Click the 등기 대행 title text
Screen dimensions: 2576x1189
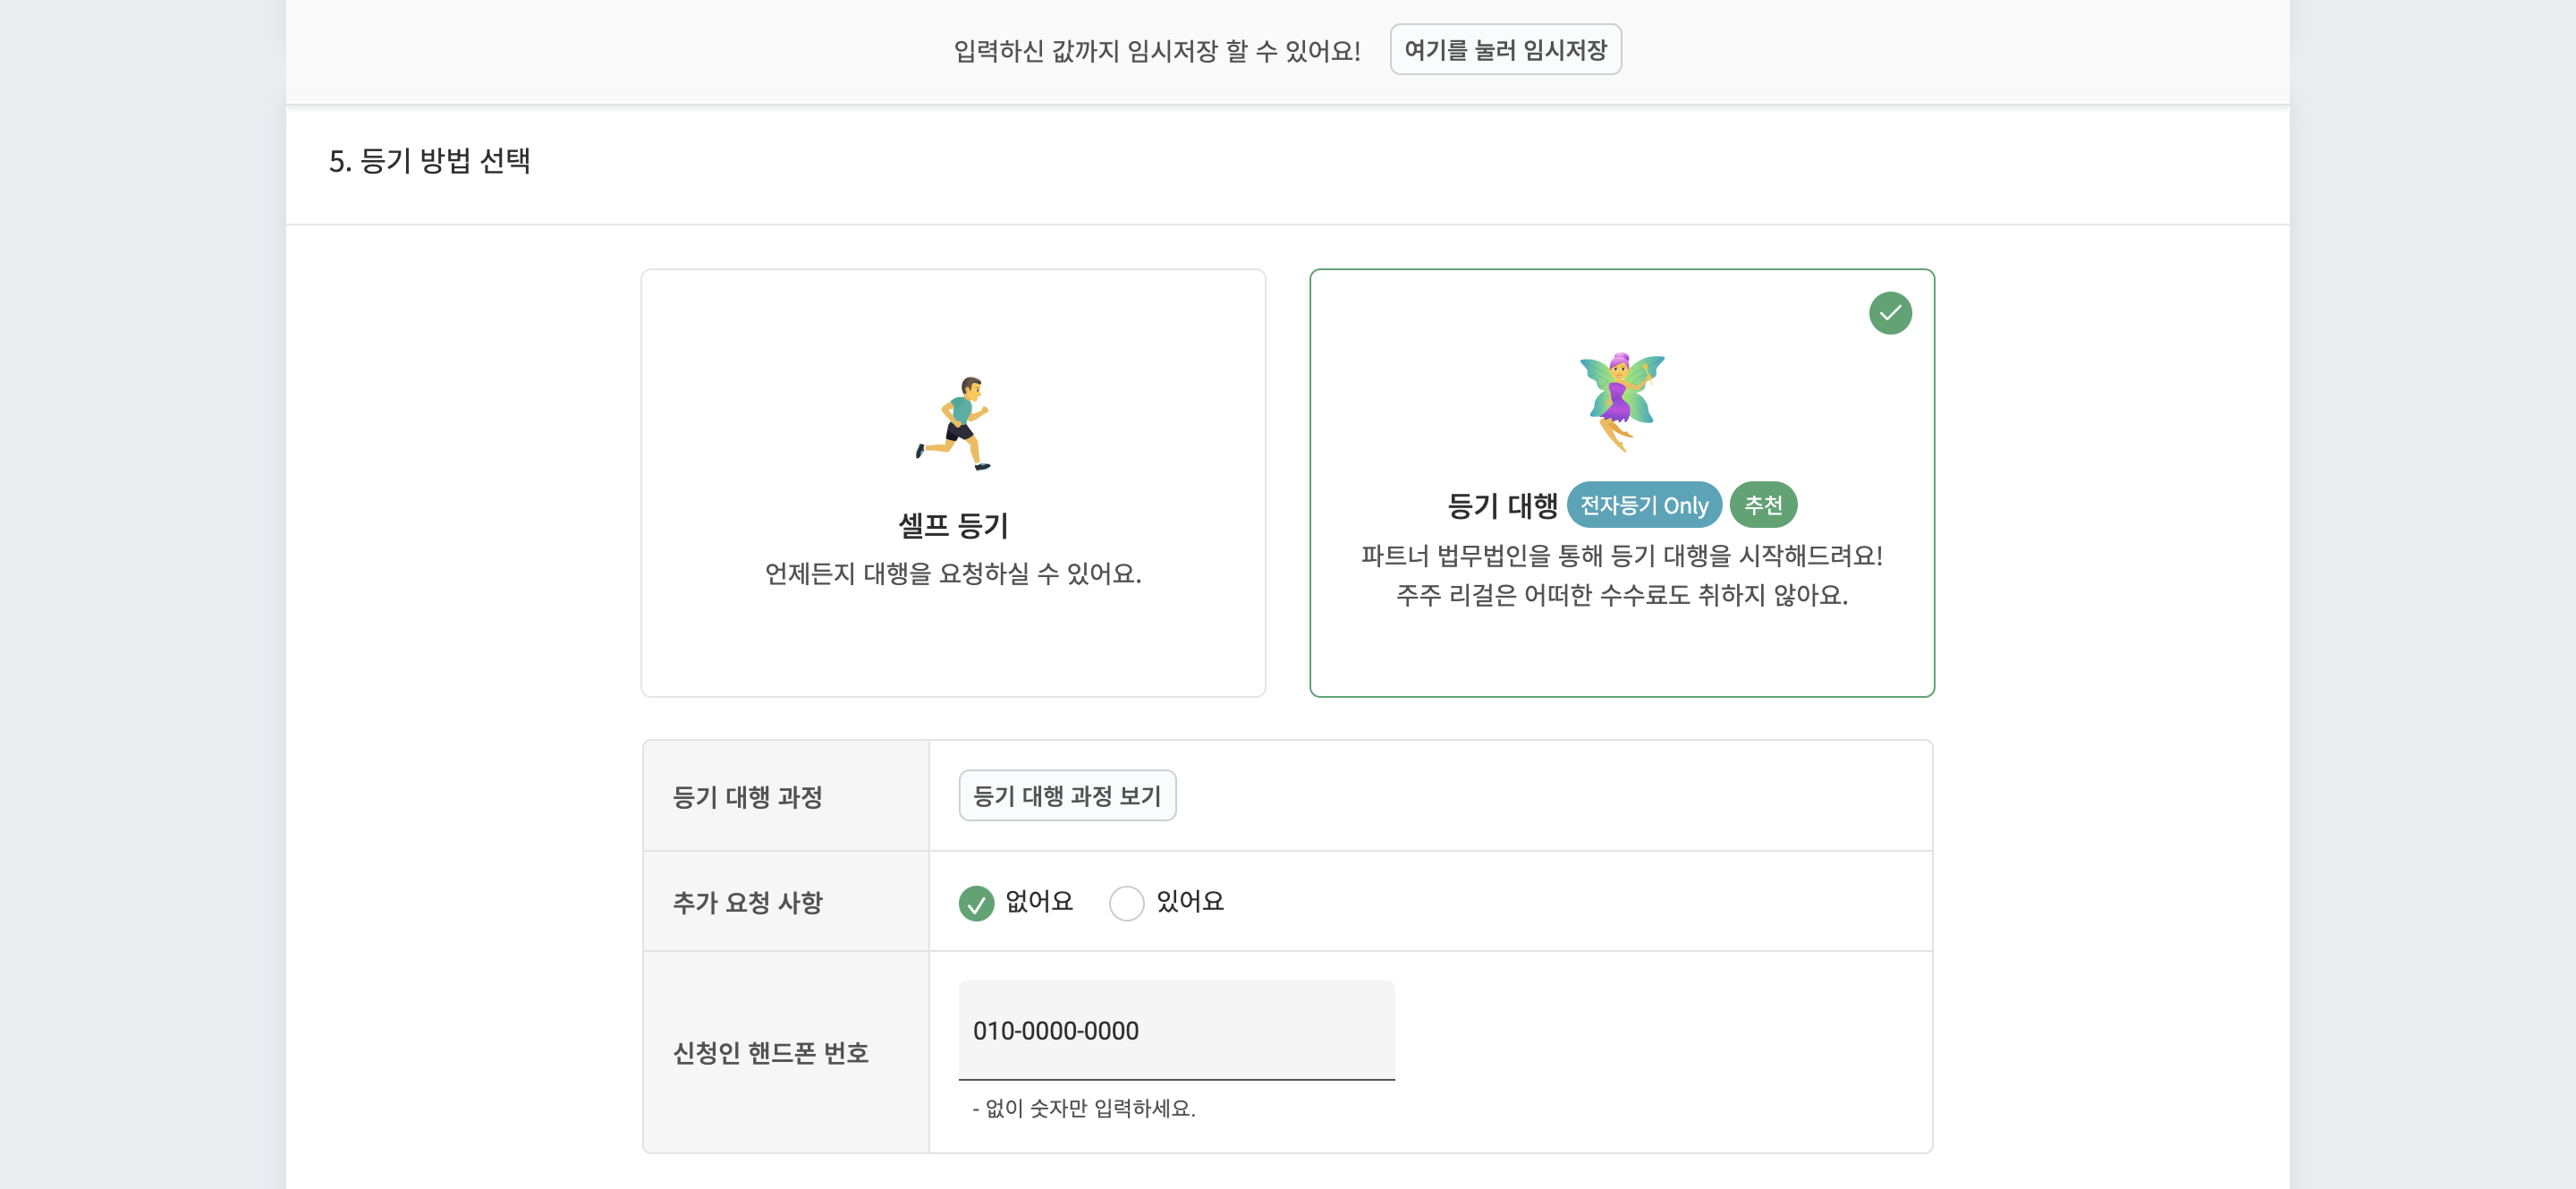click(1502, 506)
